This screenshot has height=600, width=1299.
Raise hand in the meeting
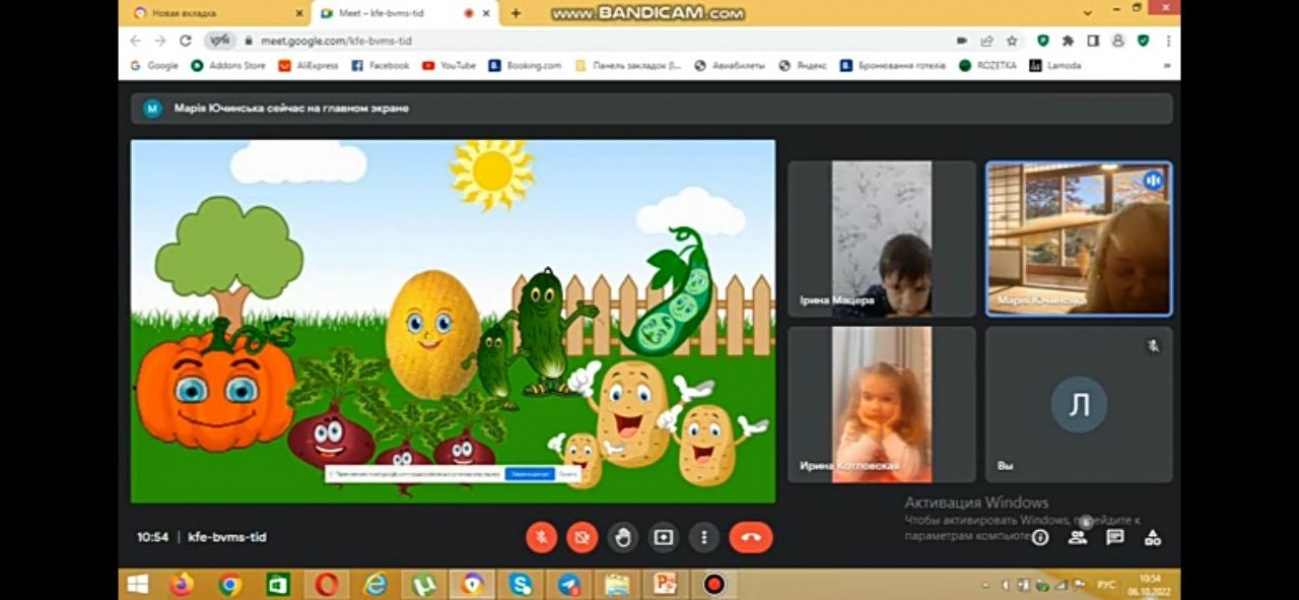tap(623, 537)
